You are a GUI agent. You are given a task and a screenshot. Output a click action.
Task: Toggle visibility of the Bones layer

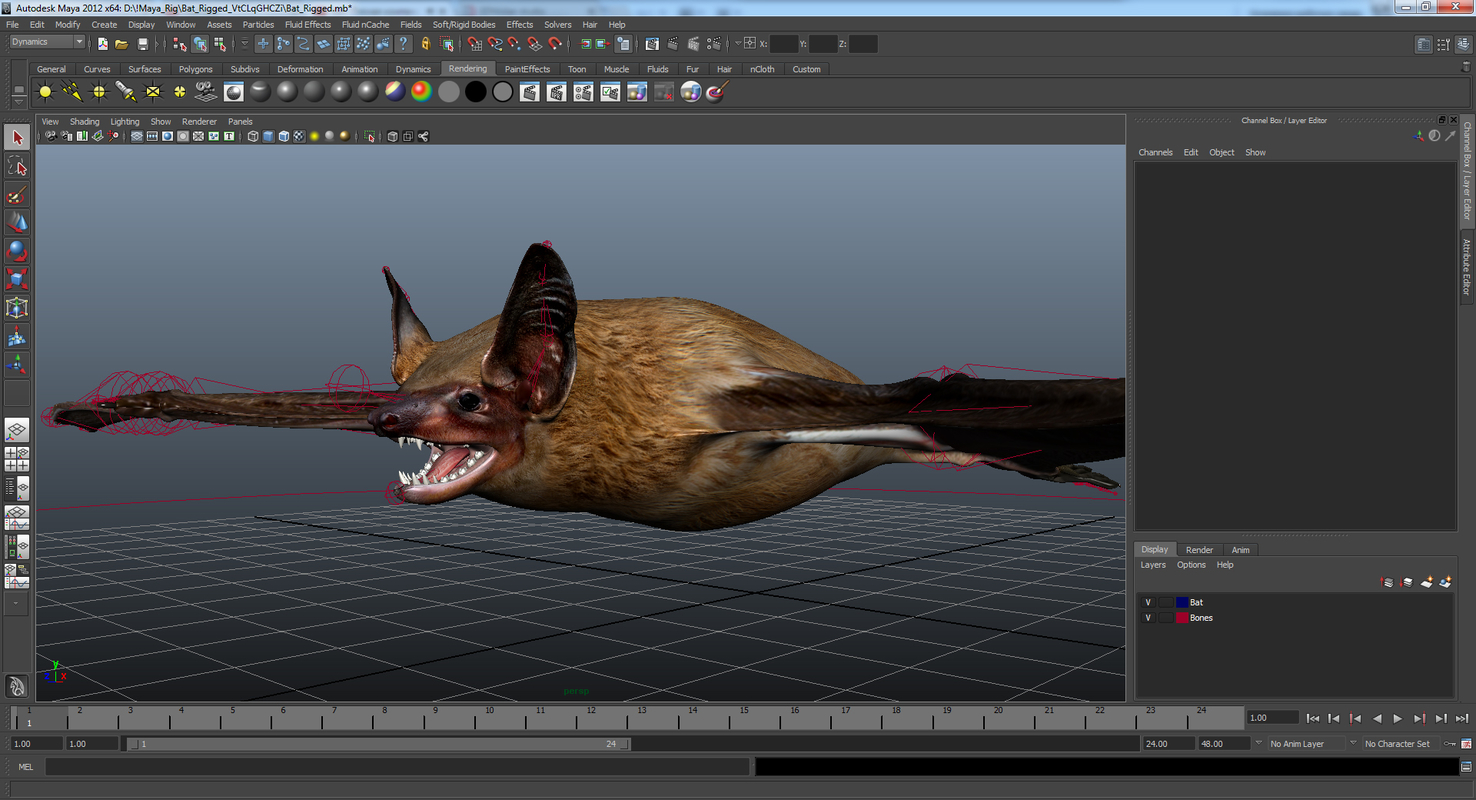pyautogui.click(x=1148, y=617)
